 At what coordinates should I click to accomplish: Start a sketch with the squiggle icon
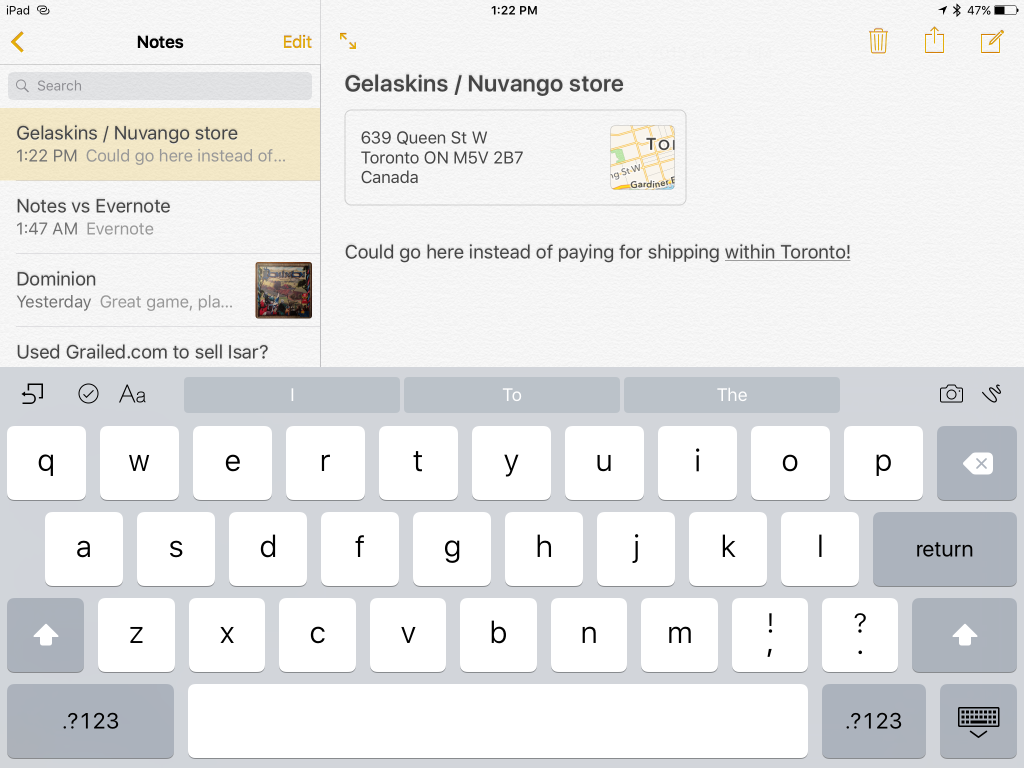click(992, 394)
